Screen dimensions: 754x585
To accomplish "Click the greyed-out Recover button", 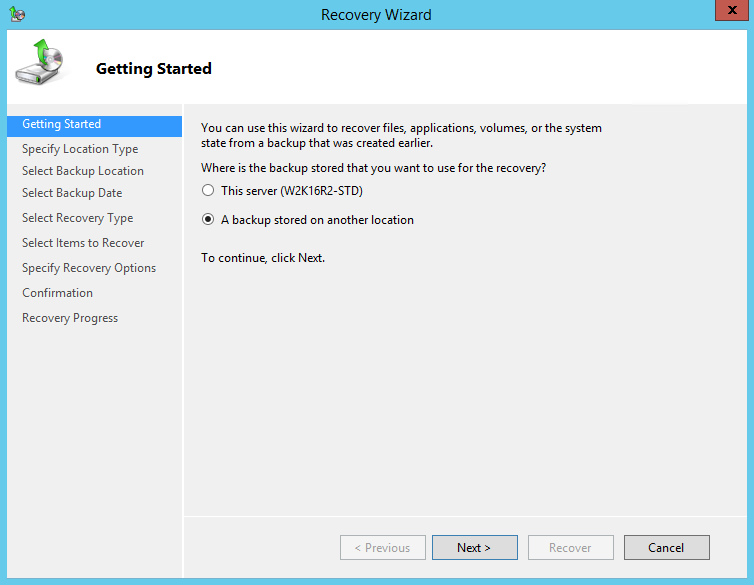I will pos(570,548).
